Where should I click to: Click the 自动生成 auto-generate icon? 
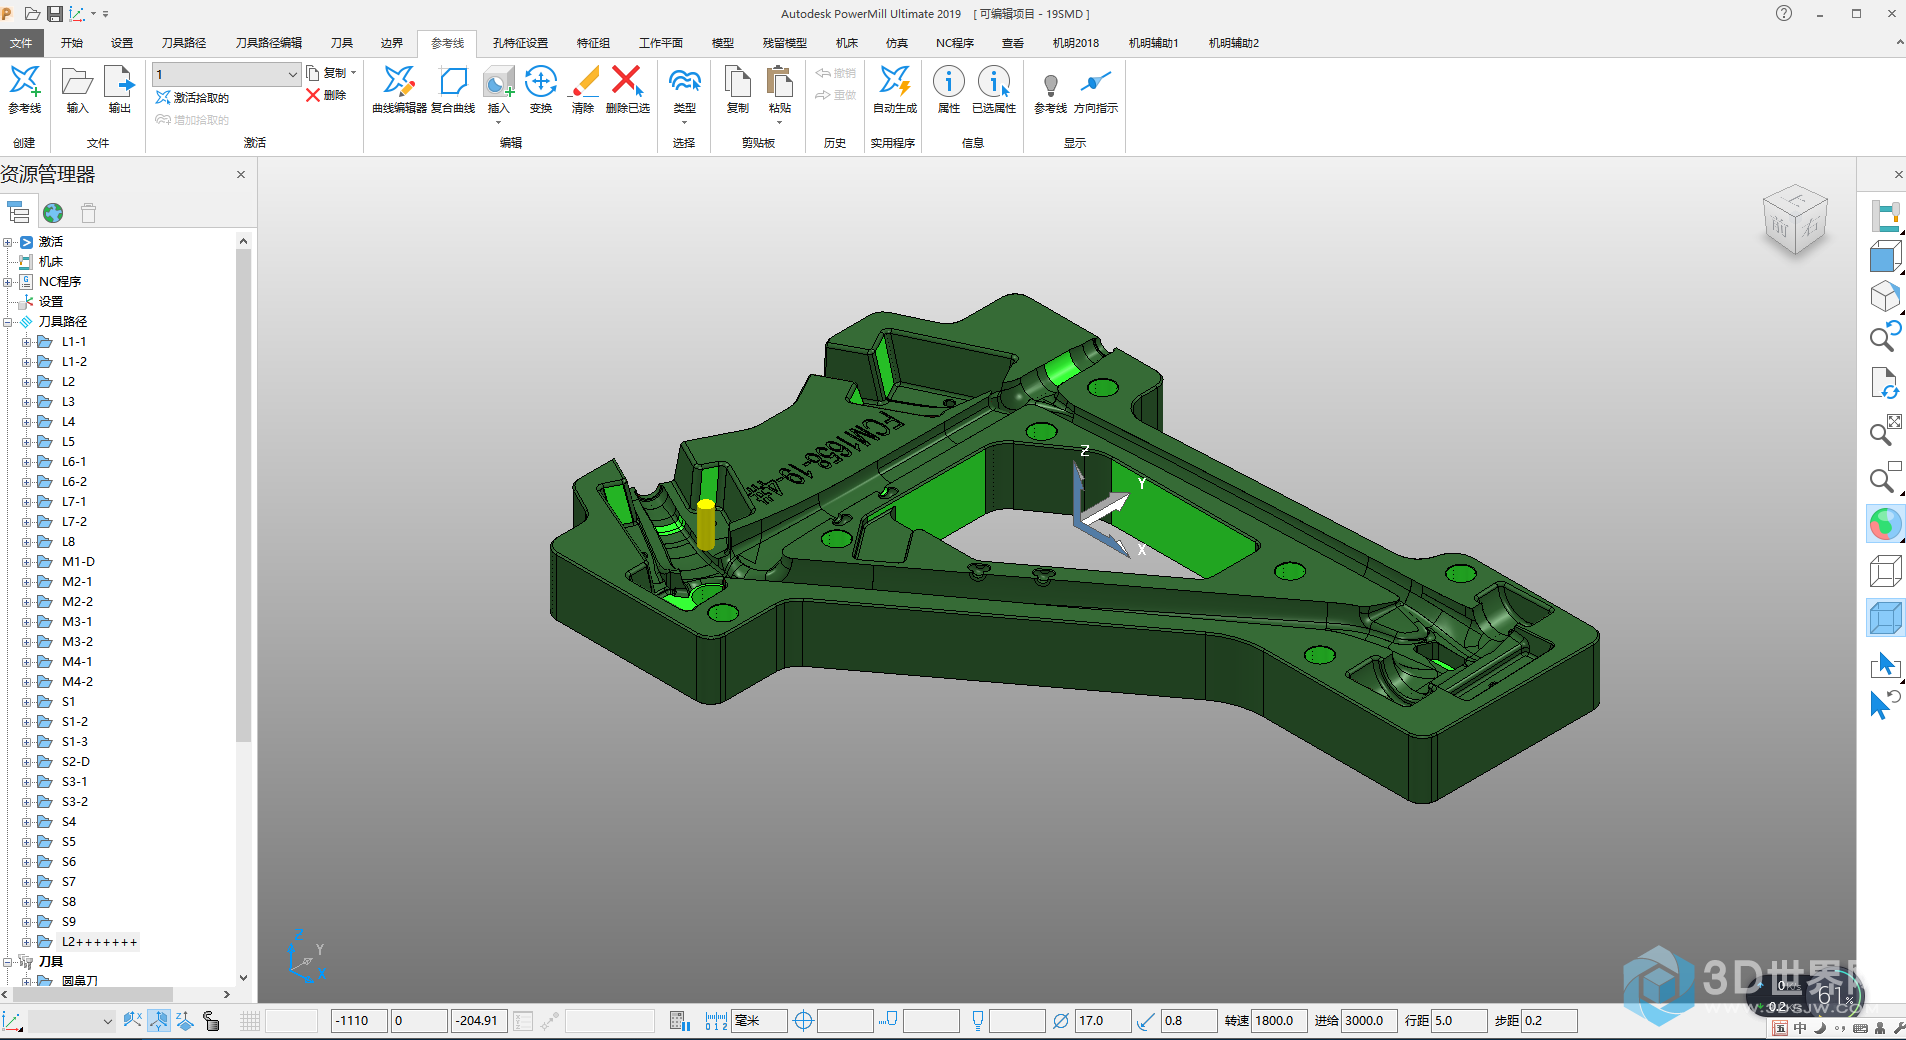[x=894, y=82]
